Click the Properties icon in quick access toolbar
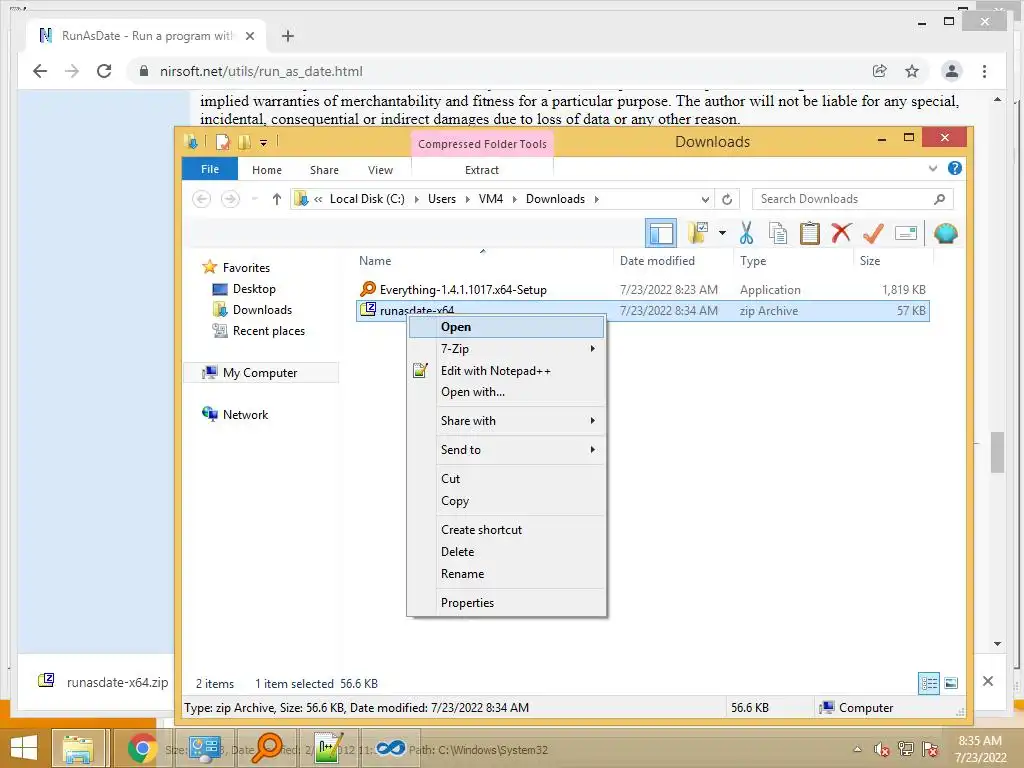1024x768 pixels. (x=223, y=142)
